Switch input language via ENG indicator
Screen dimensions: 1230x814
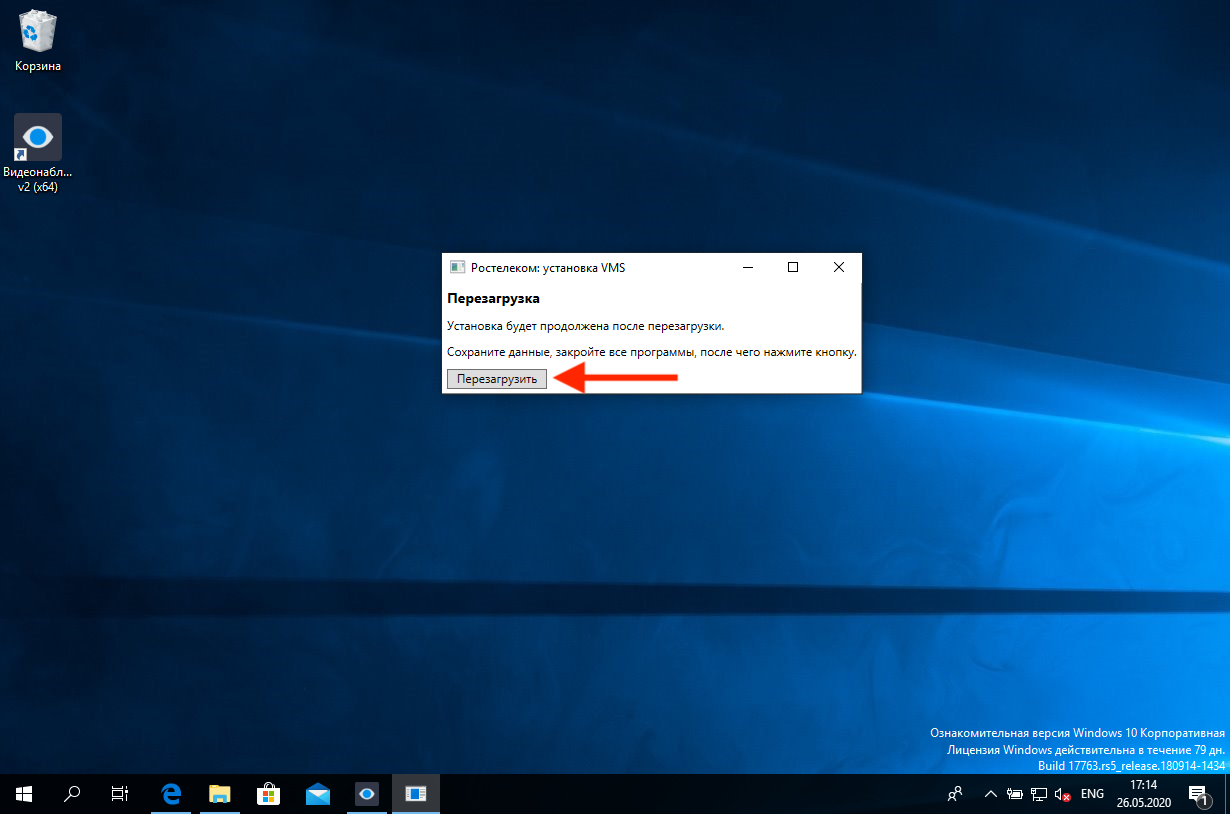[x=1093, y=794]
